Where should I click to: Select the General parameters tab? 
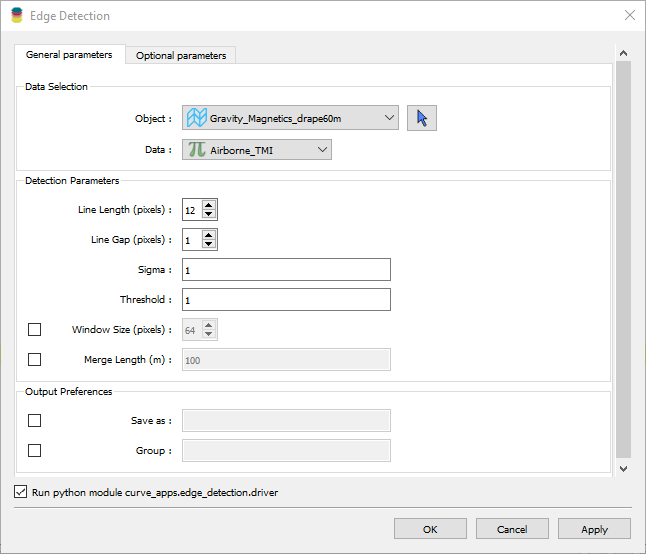[69, 55]
